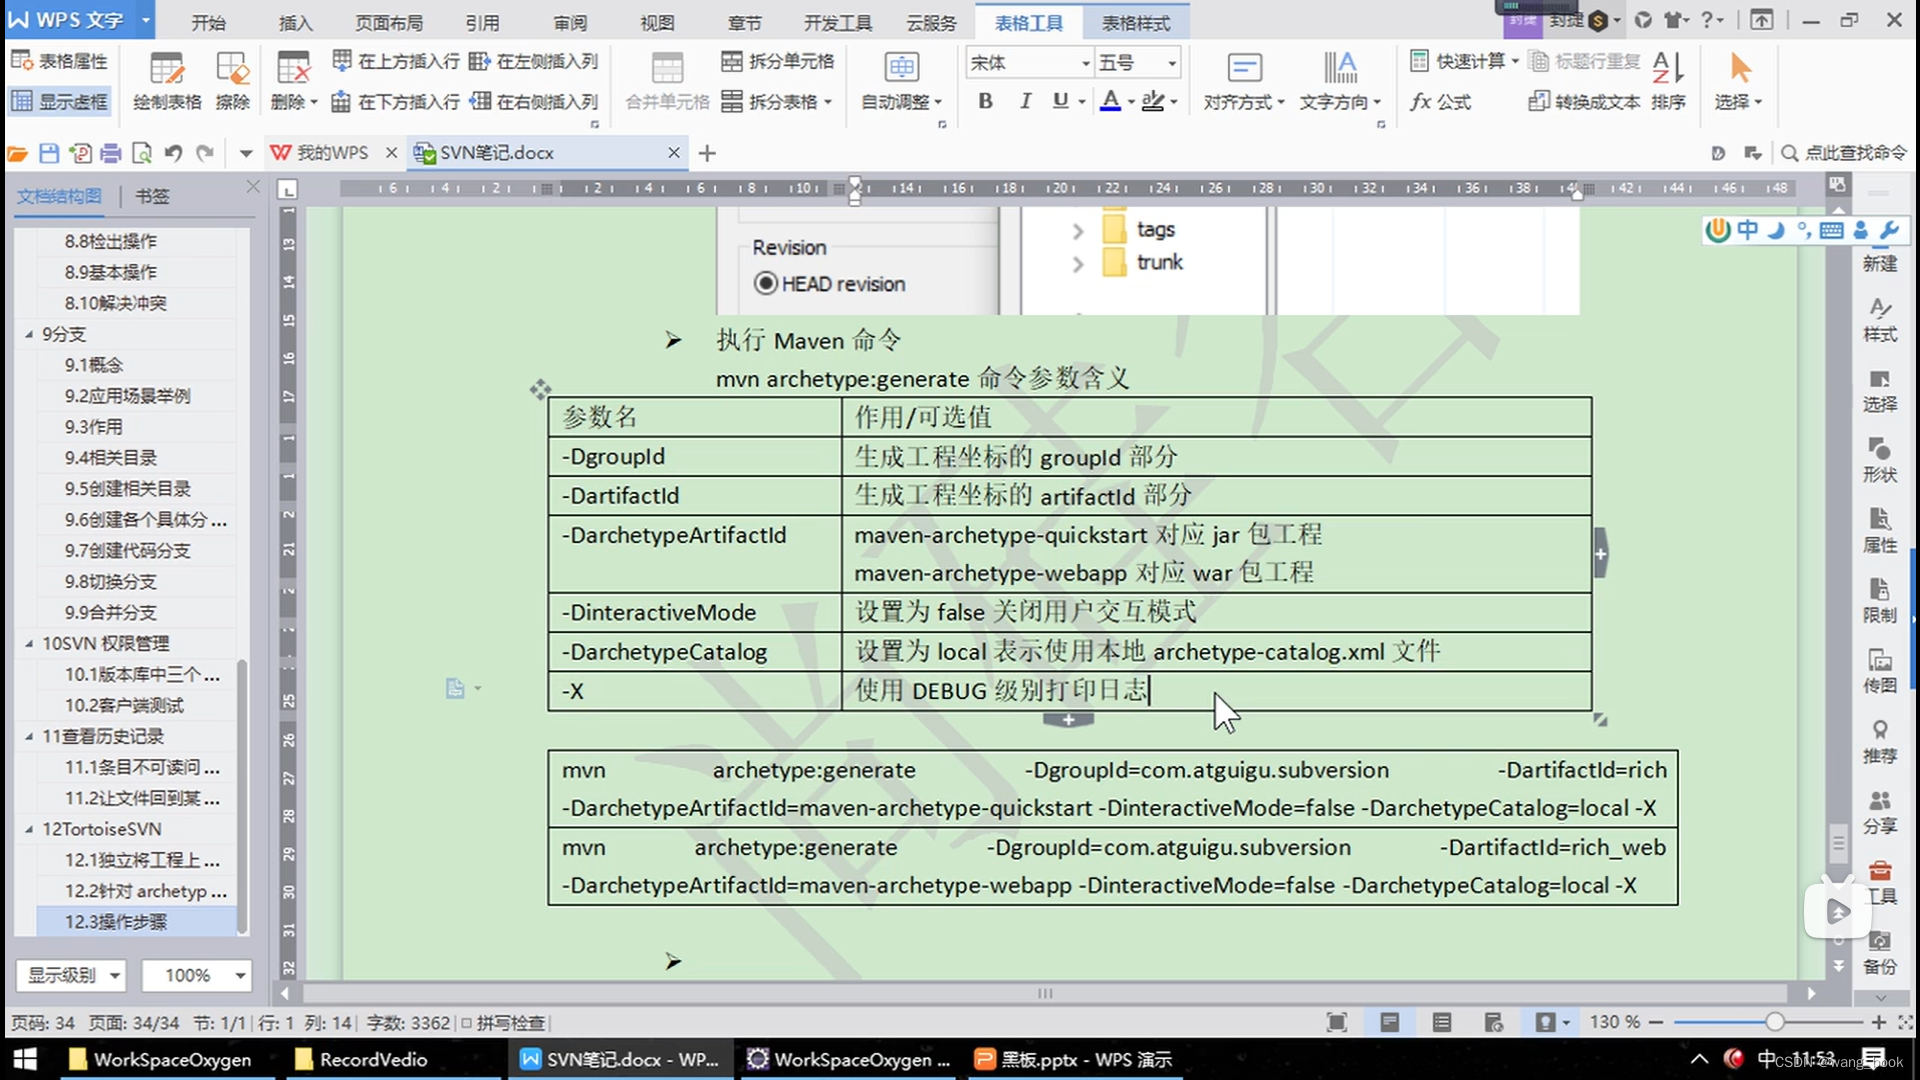Open the Alignment dropdown

coord(1243,101)
